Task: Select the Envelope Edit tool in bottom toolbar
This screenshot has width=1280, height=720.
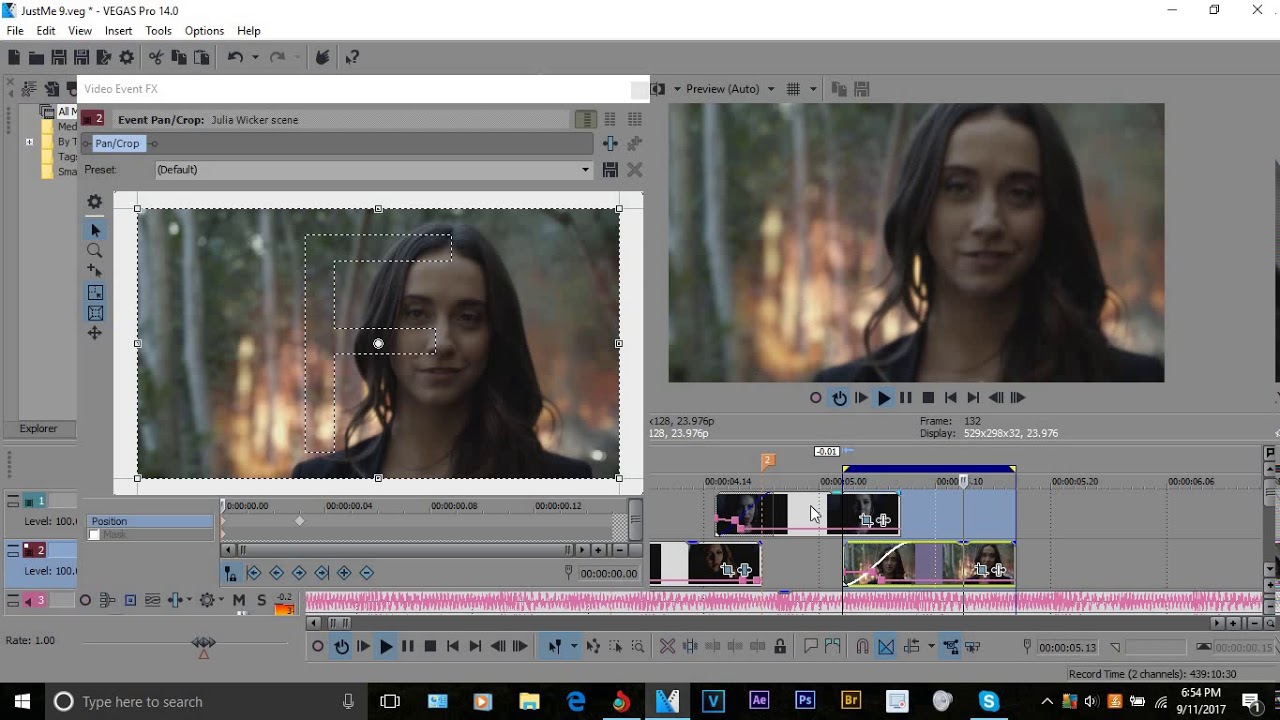Action: (593, 647)
